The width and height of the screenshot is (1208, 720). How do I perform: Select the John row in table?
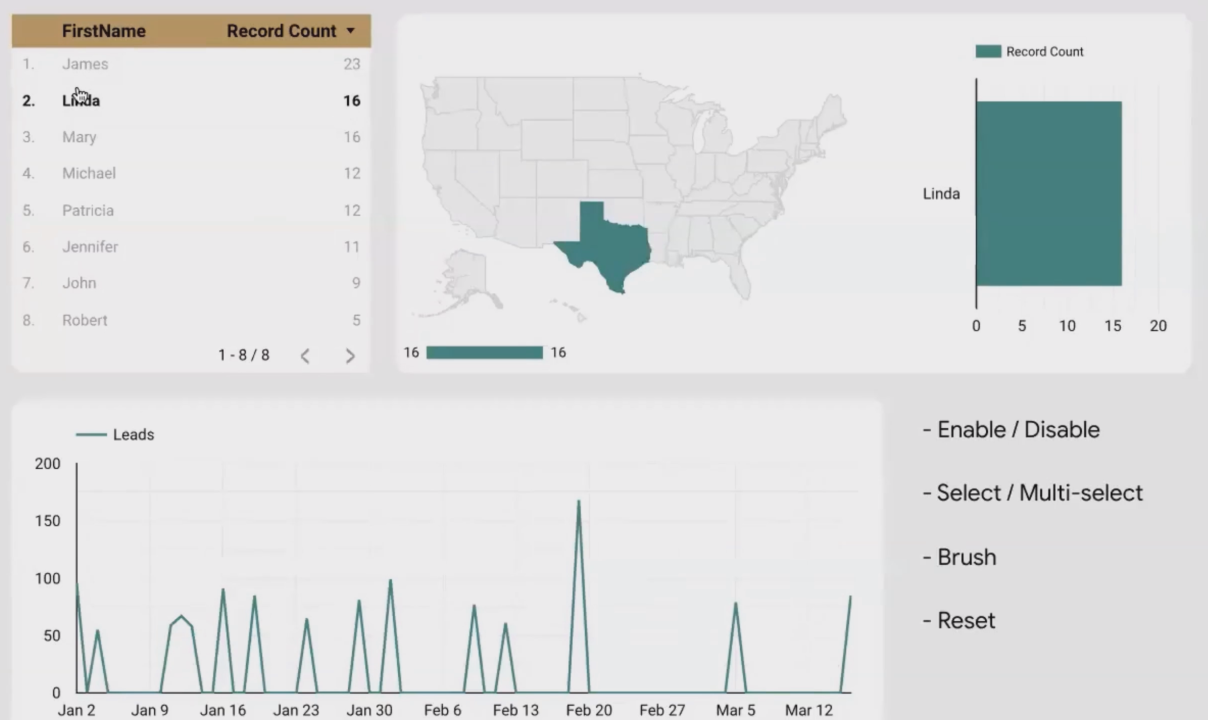[191, 283]
